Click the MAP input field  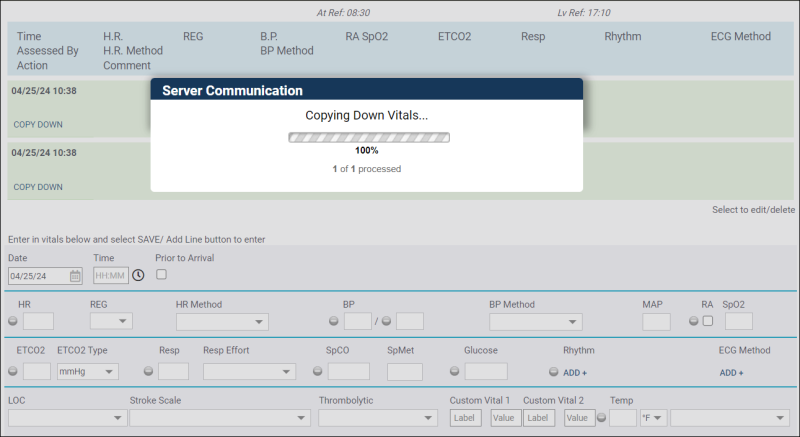click(656, 322)
